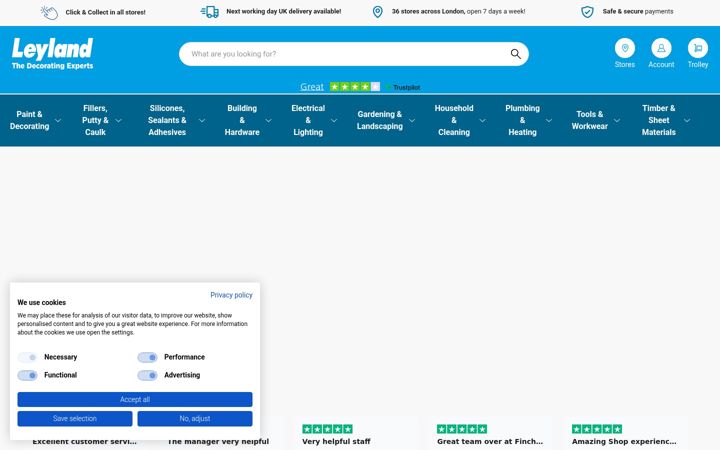
Task: Click the Click & Collect hand icon
Action: pos(49,12)
